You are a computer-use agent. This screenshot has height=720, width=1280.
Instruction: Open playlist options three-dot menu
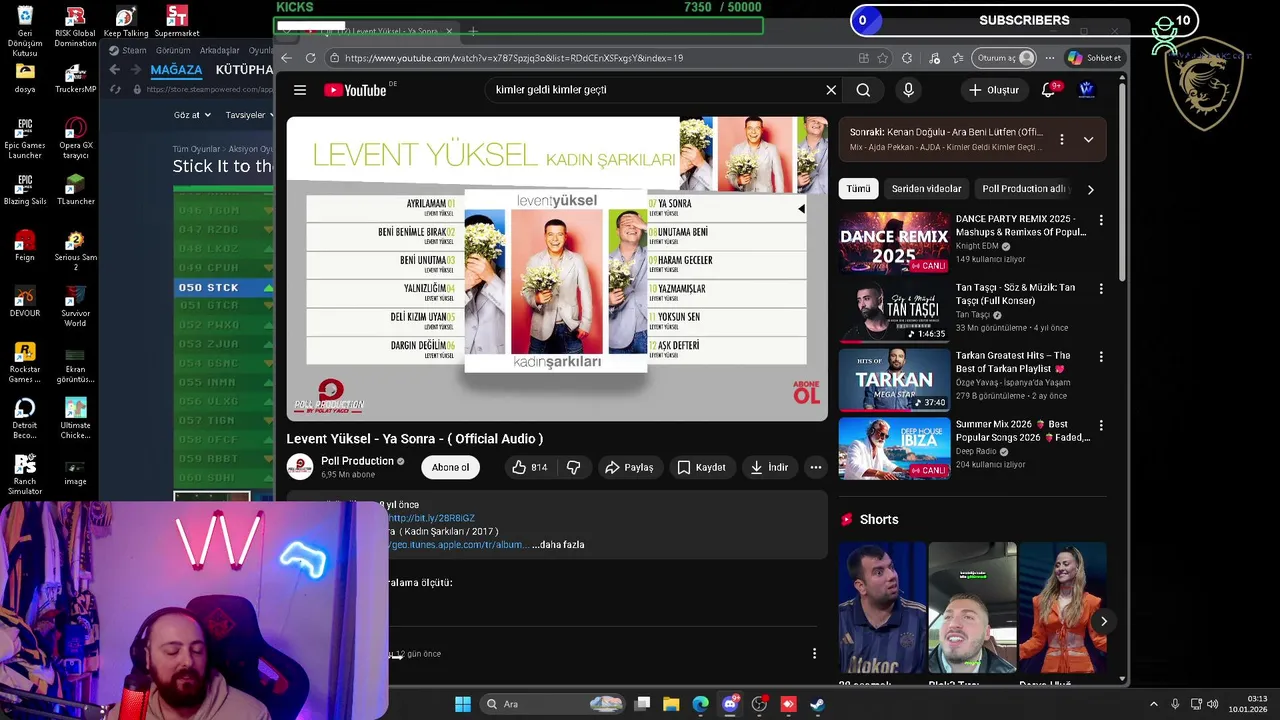pos(1062,140)
